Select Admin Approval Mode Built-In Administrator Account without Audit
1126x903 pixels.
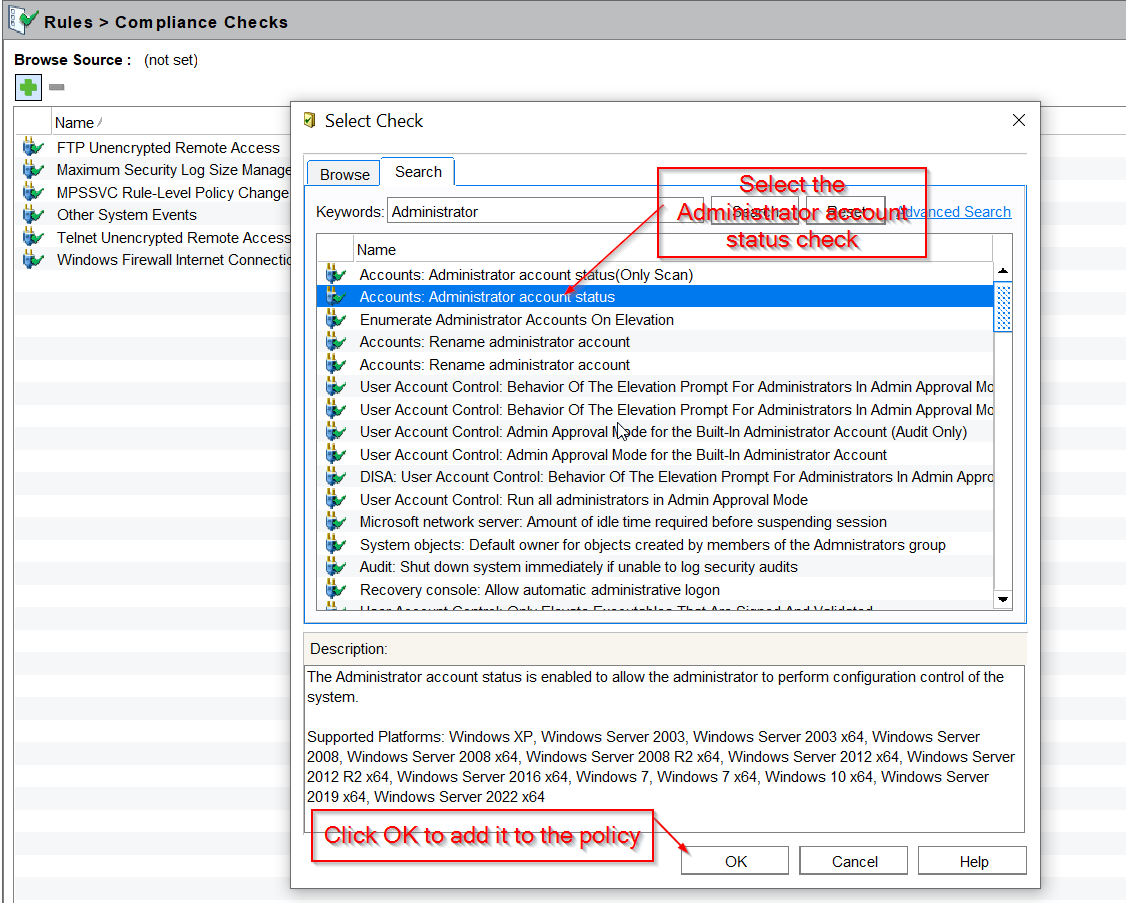pos(655,455)
